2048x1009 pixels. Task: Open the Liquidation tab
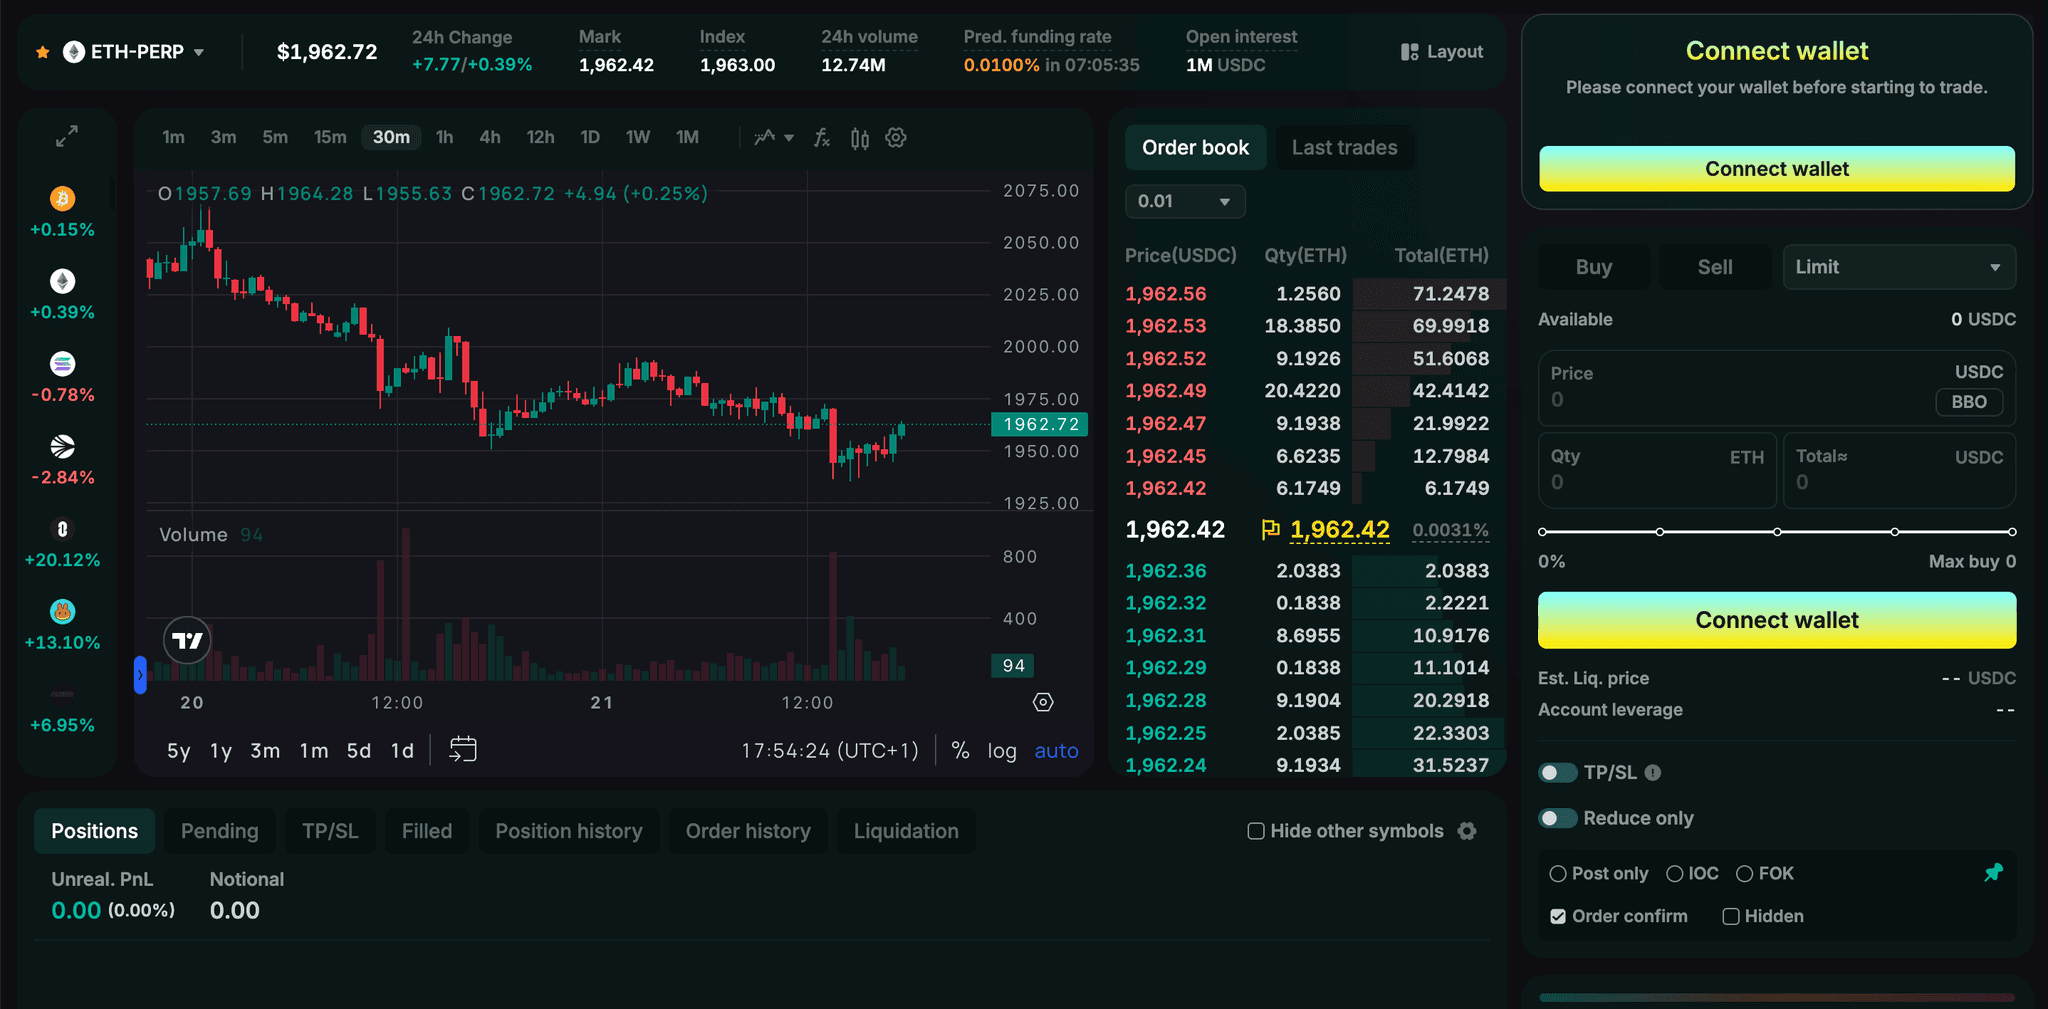click(906, 831)
